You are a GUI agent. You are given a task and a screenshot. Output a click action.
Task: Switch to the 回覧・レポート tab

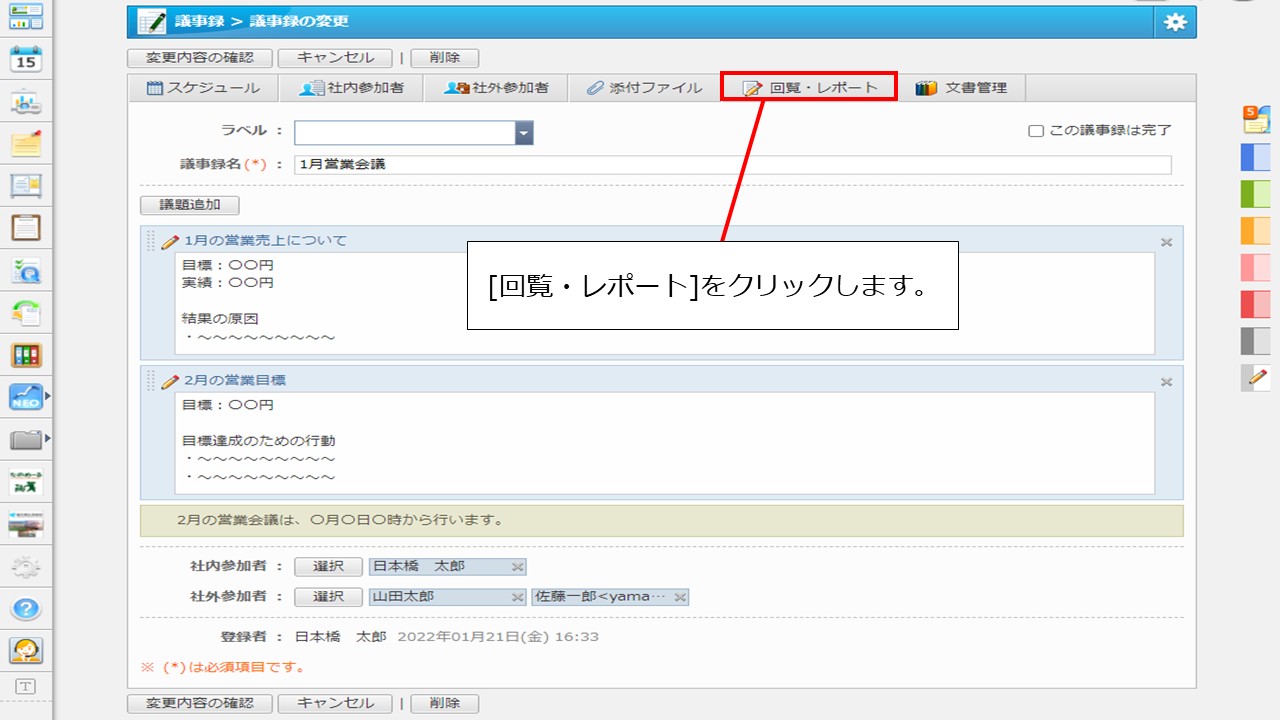coord(809,88)
